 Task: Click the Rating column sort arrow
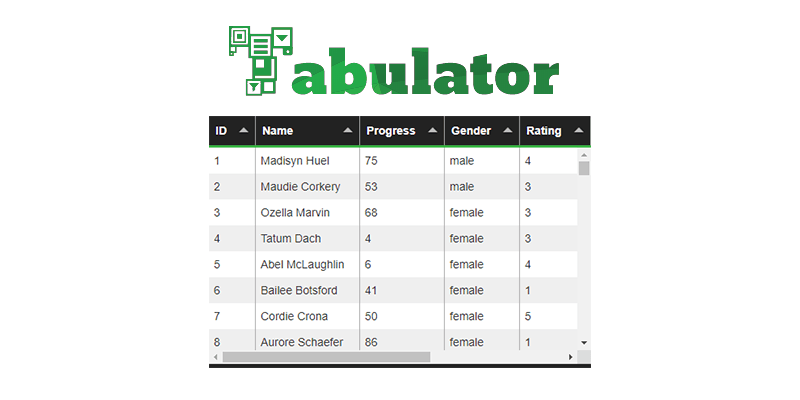point(579,131)
